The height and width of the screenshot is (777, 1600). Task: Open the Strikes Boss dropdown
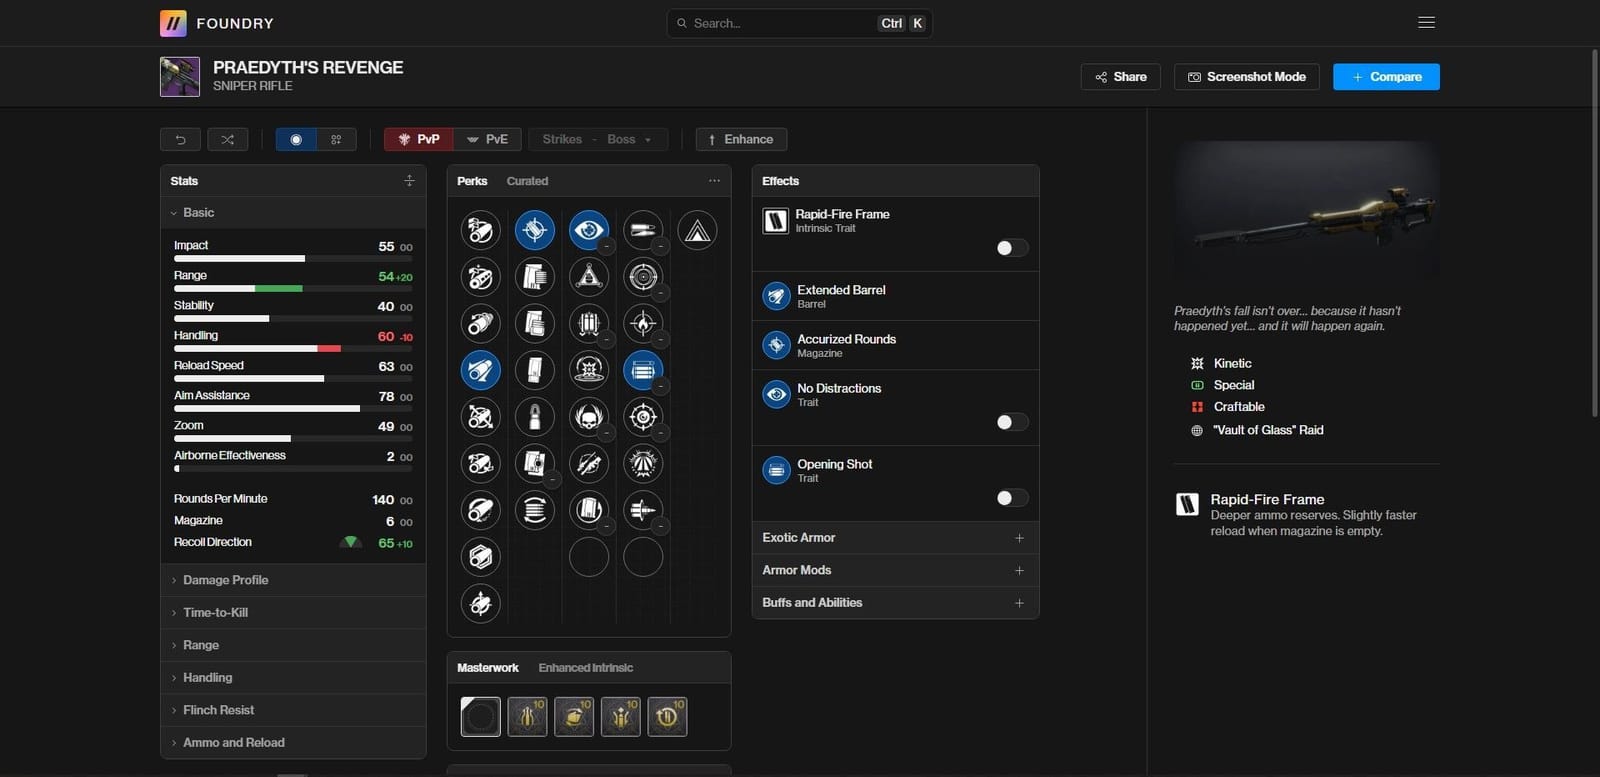click(597, 140)
